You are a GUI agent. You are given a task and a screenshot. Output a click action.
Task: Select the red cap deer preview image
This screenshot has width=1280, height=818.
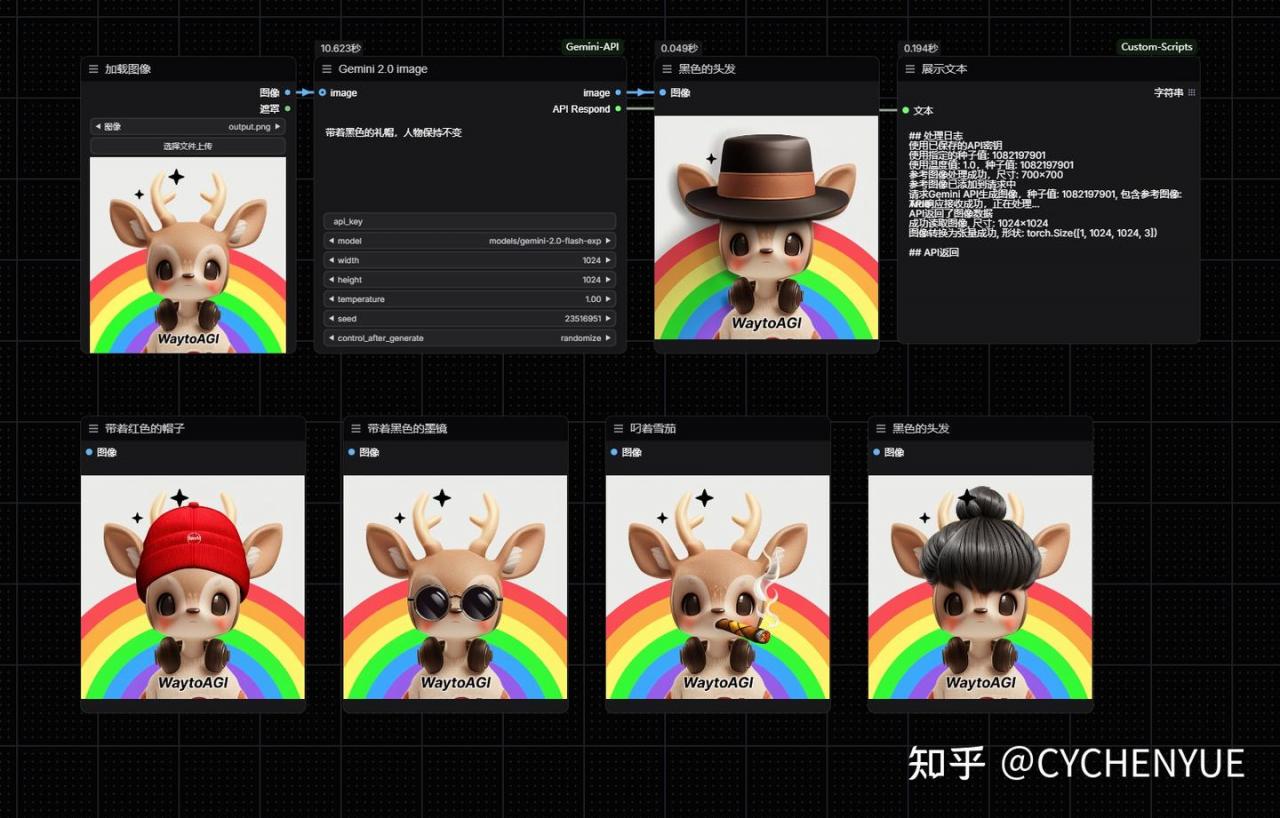point(193,587)
